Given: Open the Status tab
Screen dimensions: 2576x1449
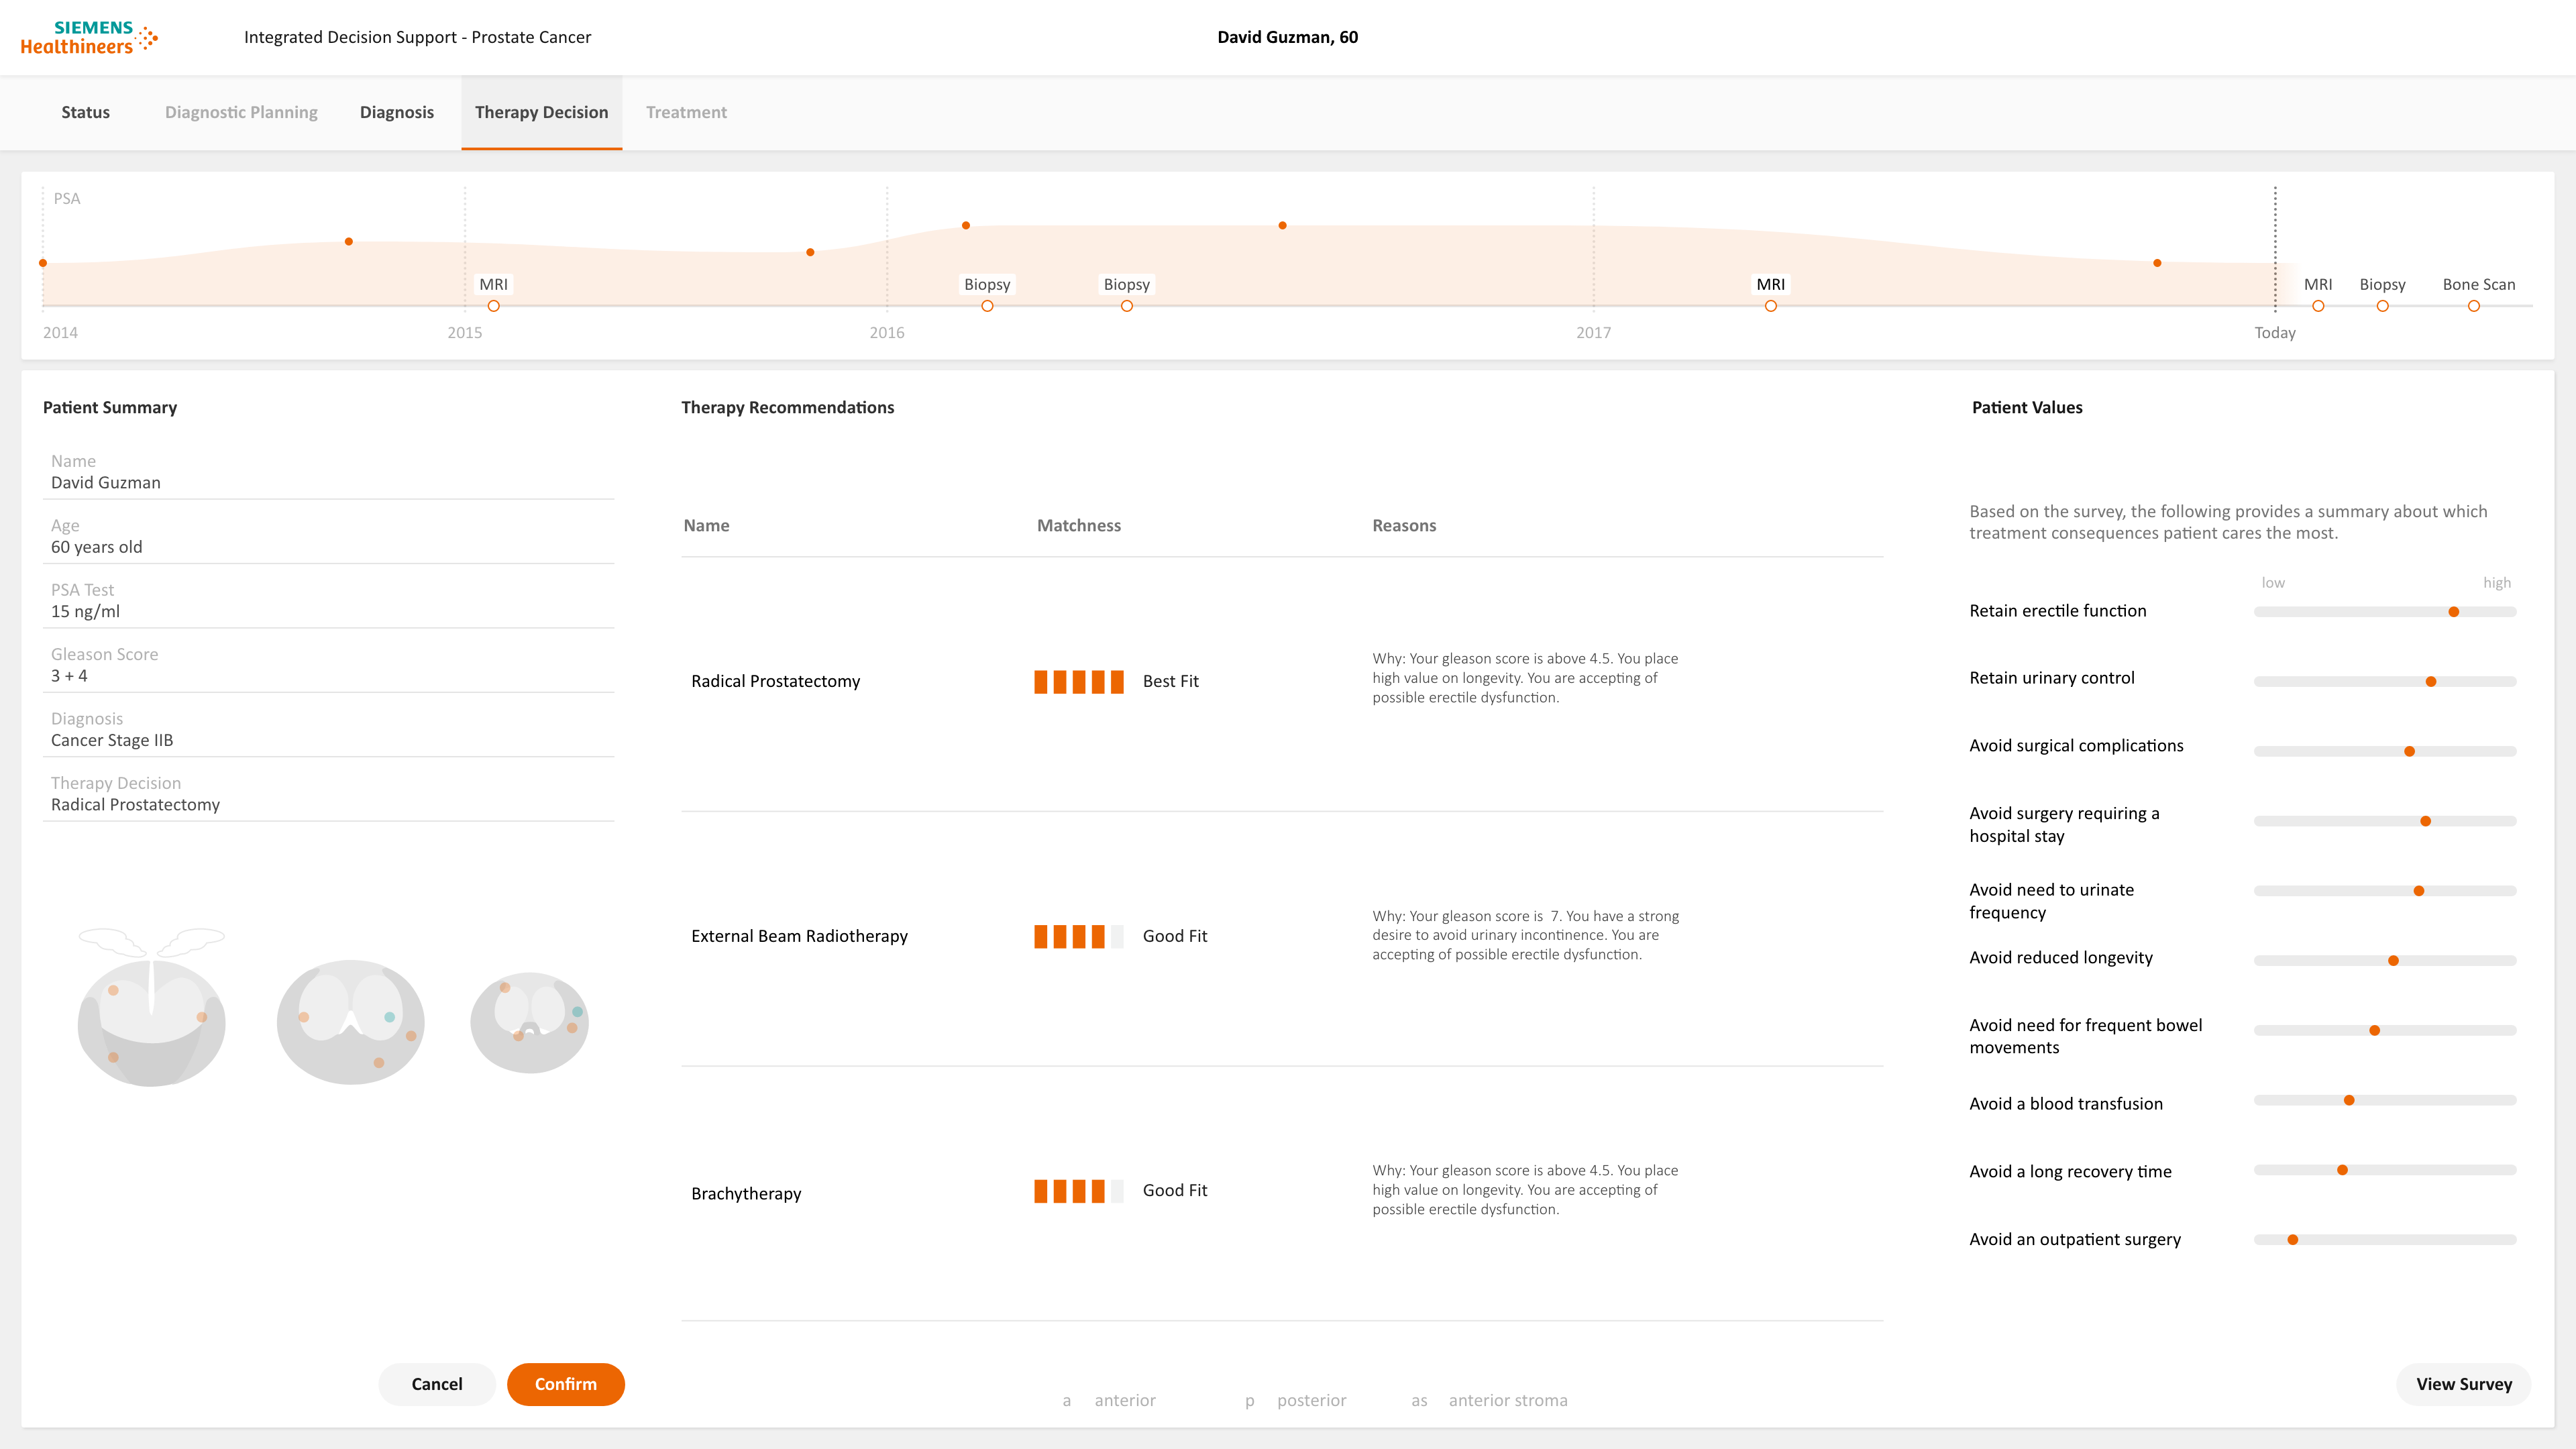Looking at the screenshot, I should point(85,112).
